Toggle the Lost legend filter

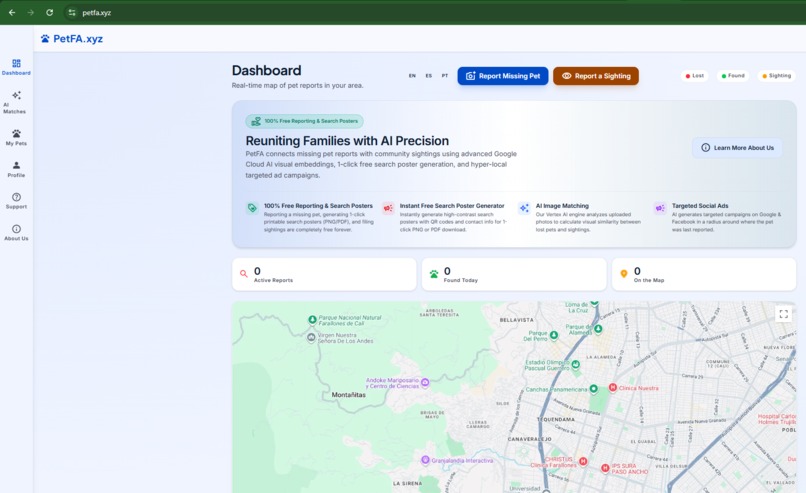[694, 76]
